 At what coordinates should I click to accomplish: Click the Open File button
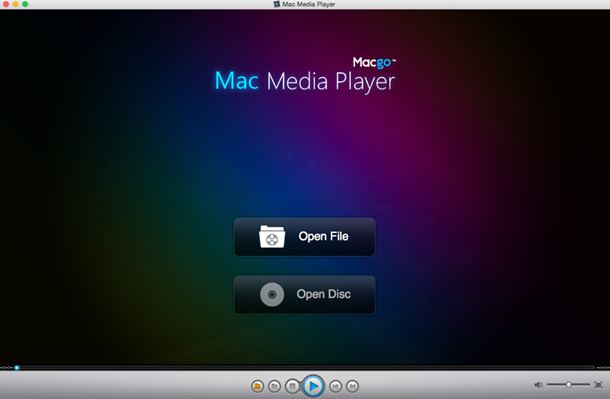click(x=304, y=236)
